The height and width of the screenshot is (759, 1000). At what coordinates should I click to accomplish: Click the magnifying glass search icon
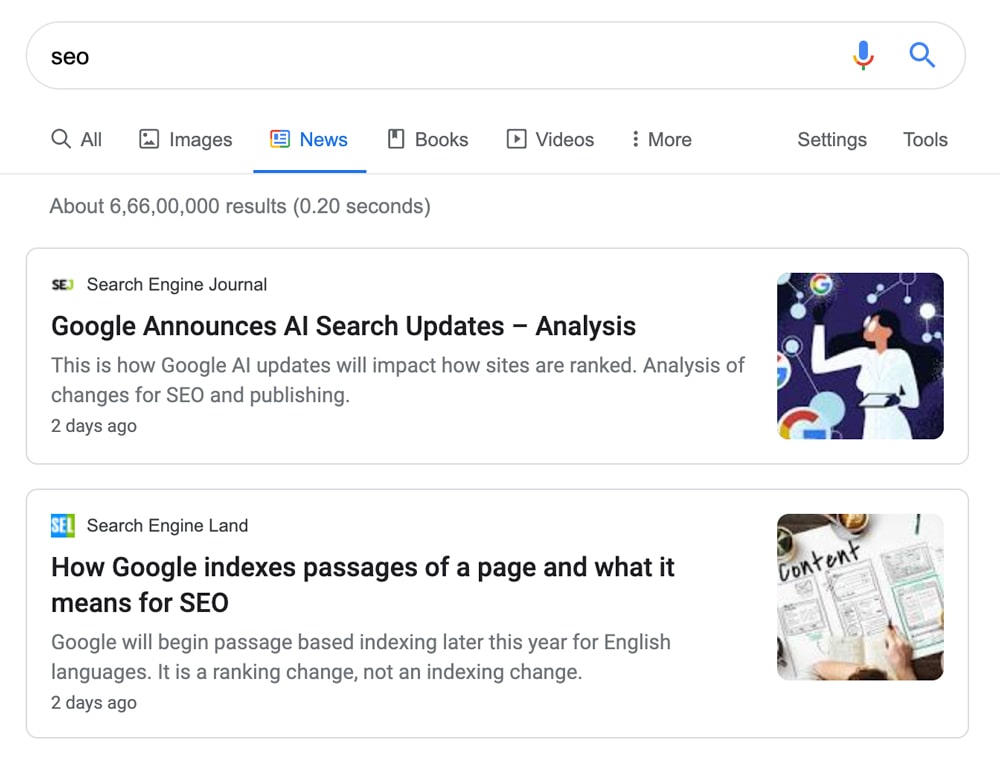[921, 56]
